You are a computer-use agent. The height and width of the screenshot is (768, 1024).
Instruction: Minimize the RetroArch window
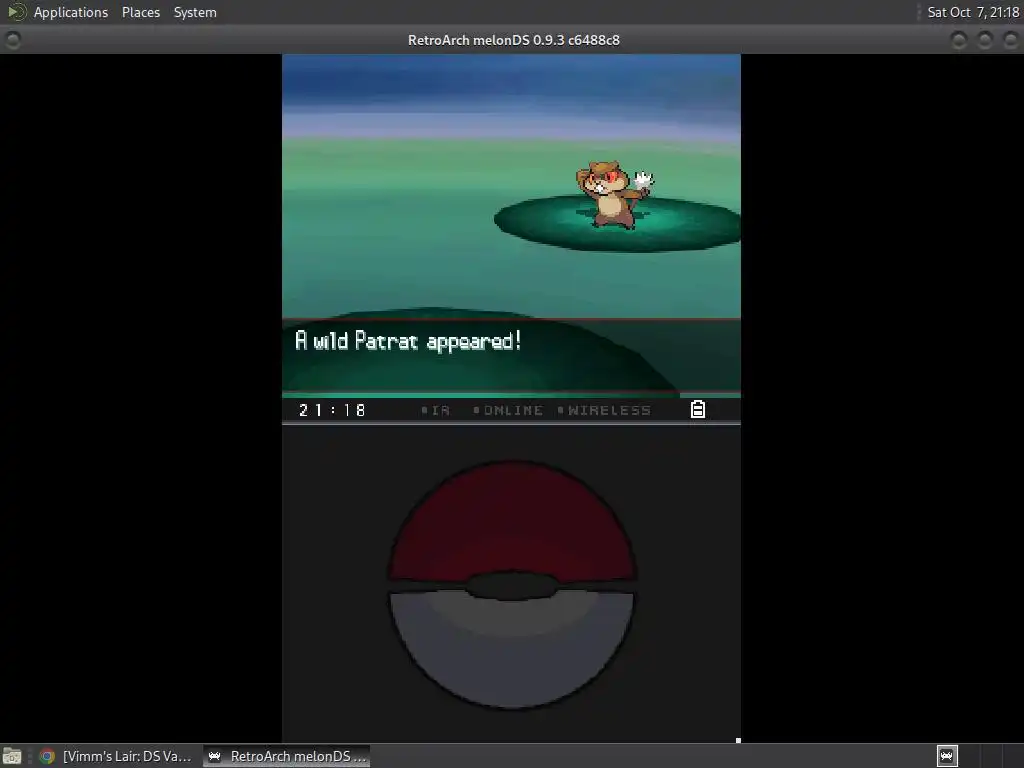[959, 40]
